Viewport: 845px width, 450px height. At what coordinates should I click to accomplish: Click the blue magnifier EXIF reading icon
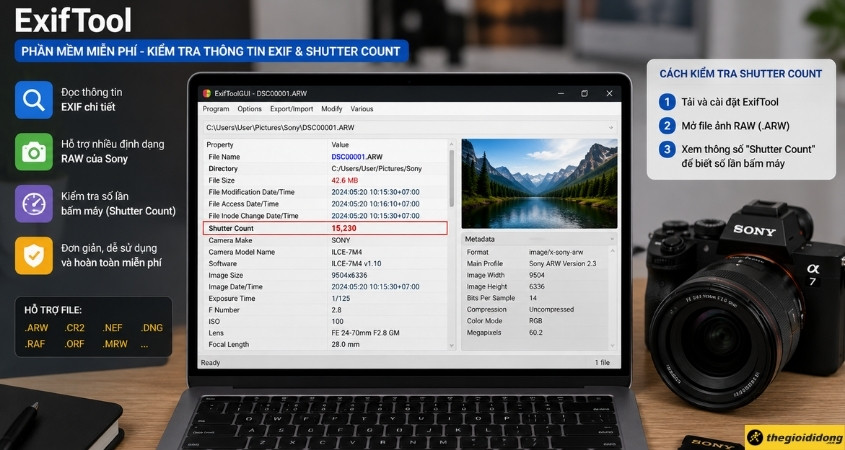pos(34,100)
